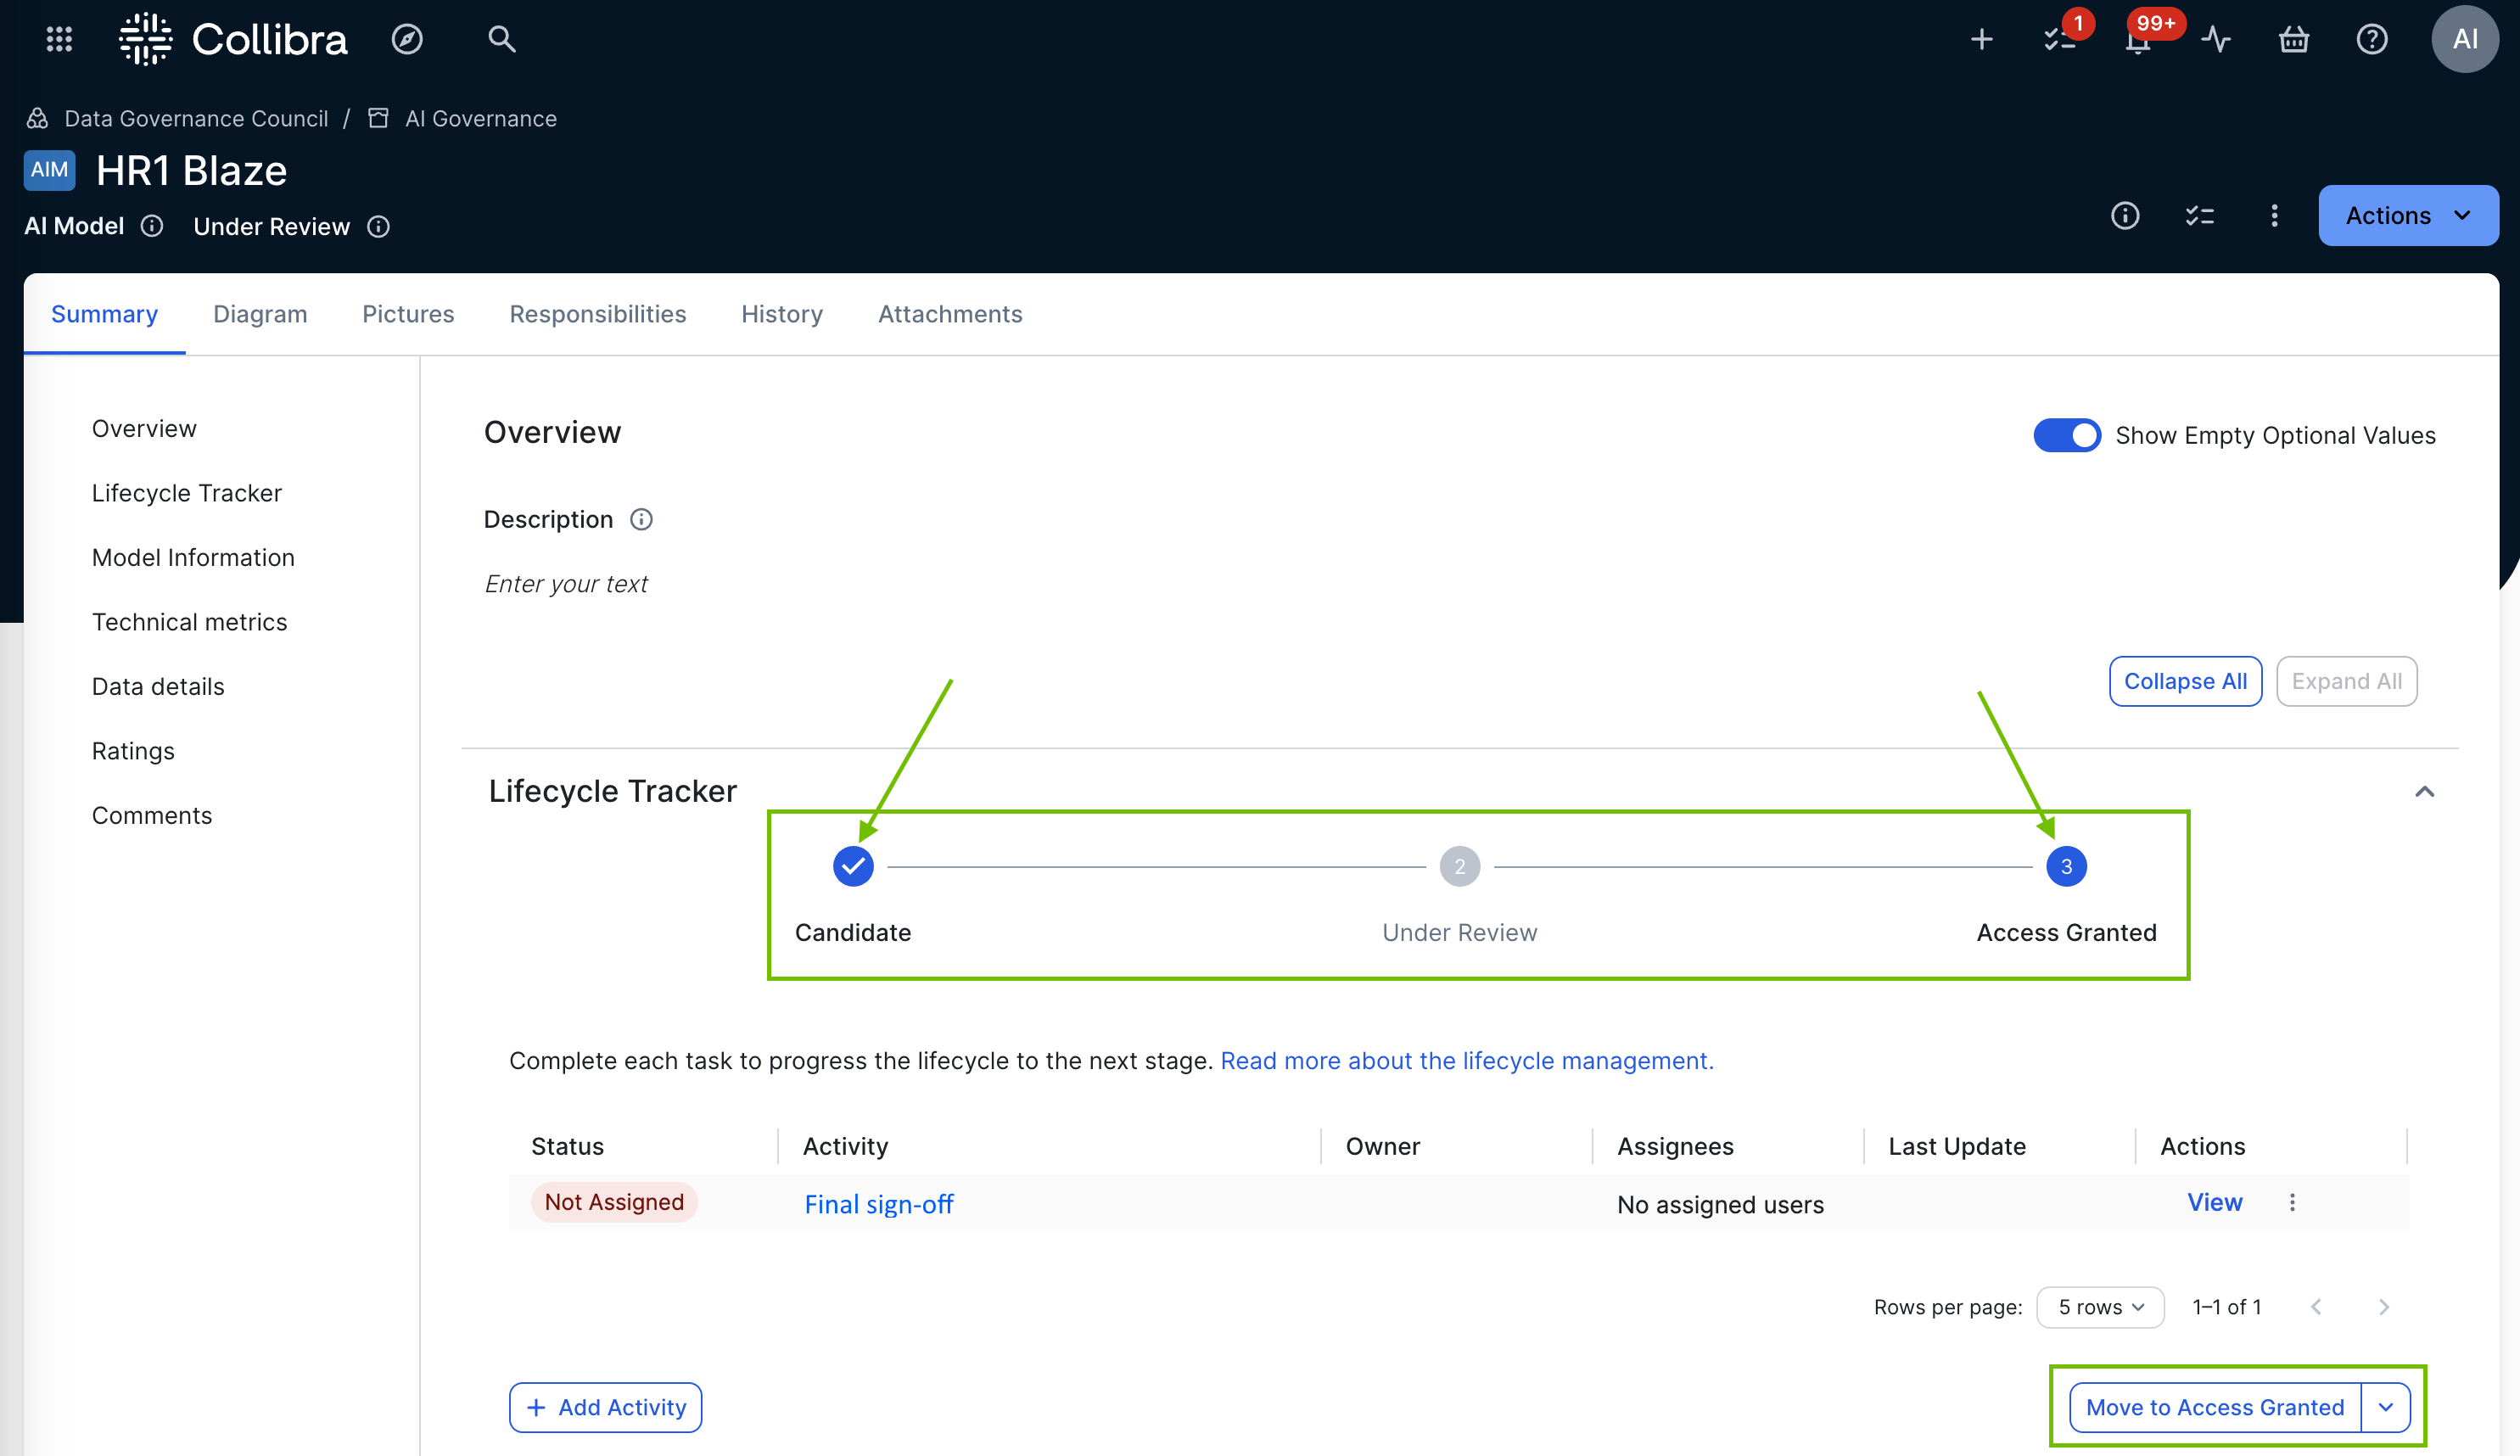Screen dimensions: 2520x1456
Task: Click the compass browse icon
Action: [x=407, y=39]
